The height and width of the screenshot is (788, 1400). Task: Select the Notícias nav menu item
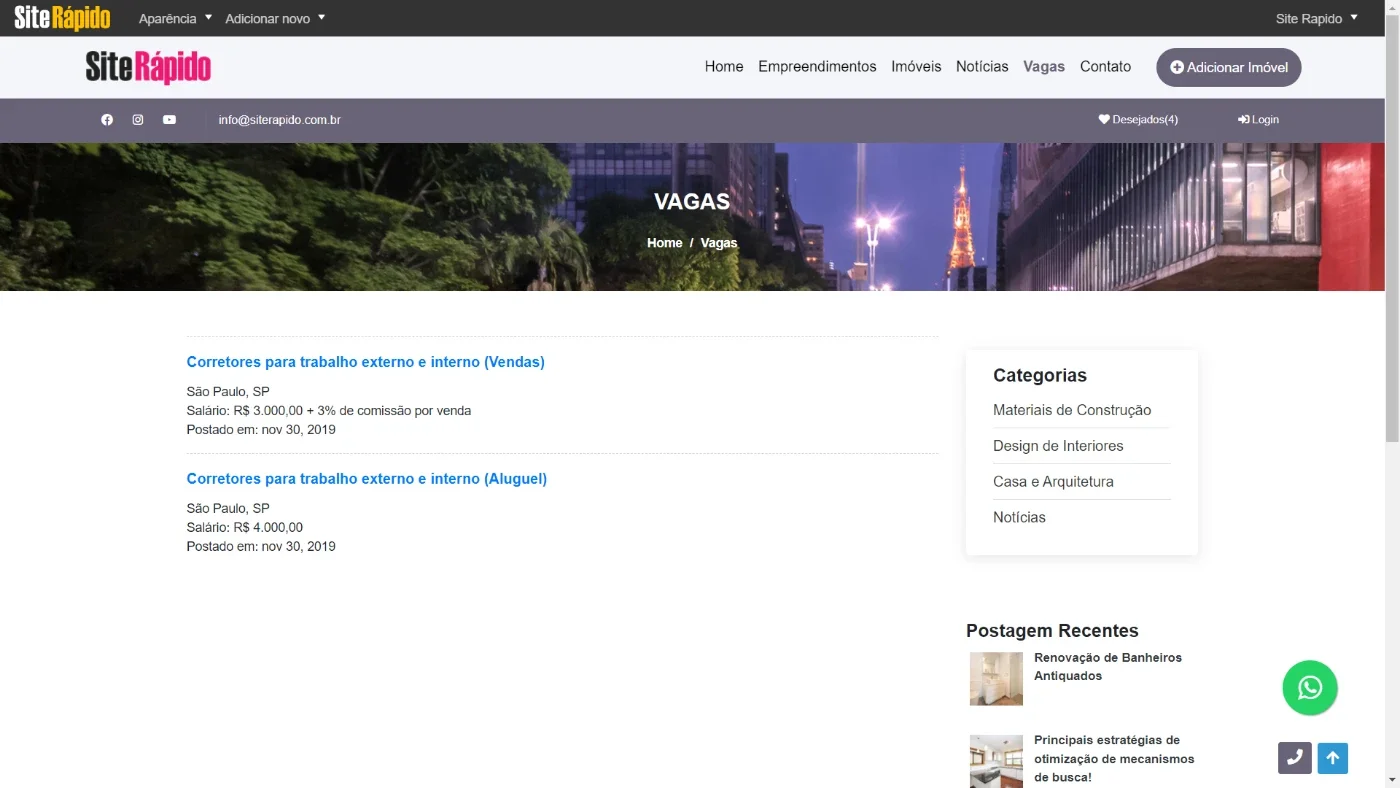(x=982, y=67)
